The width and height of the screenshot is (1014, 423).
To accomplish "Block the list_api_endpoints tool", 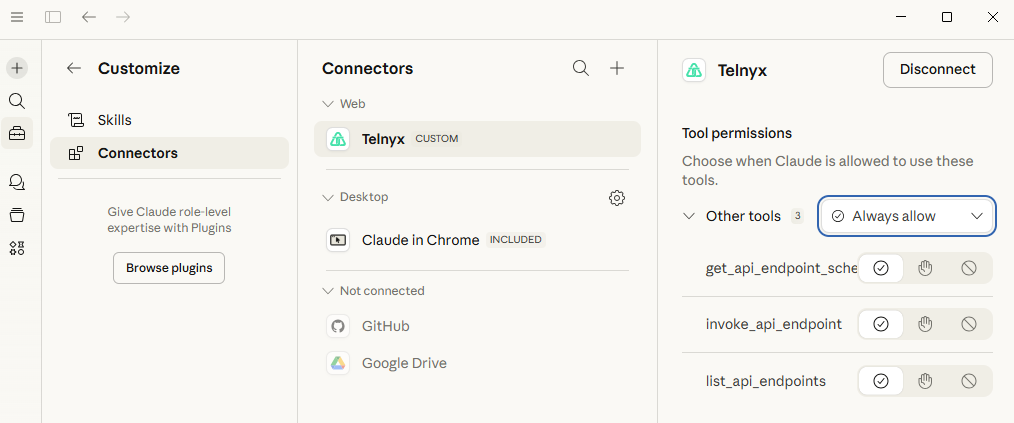I will pos(969,381).
